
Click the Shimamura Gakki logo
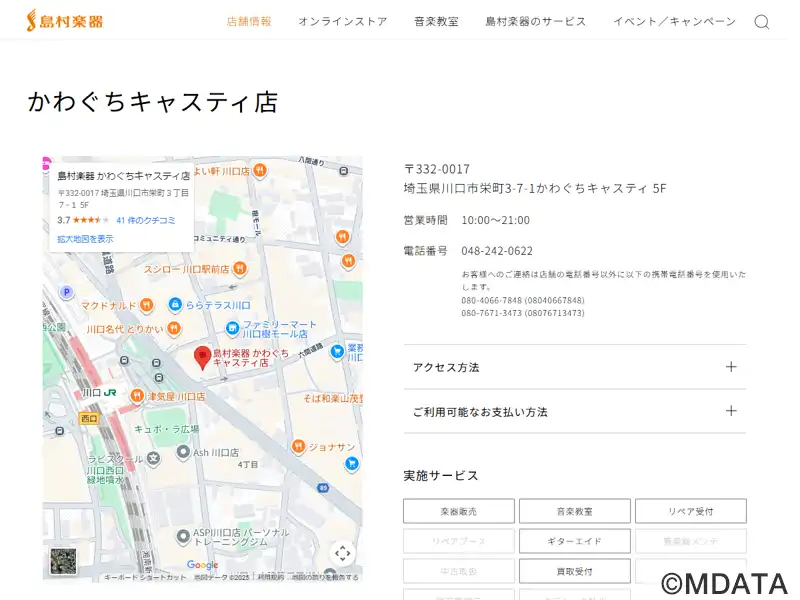tap(65, 21)
